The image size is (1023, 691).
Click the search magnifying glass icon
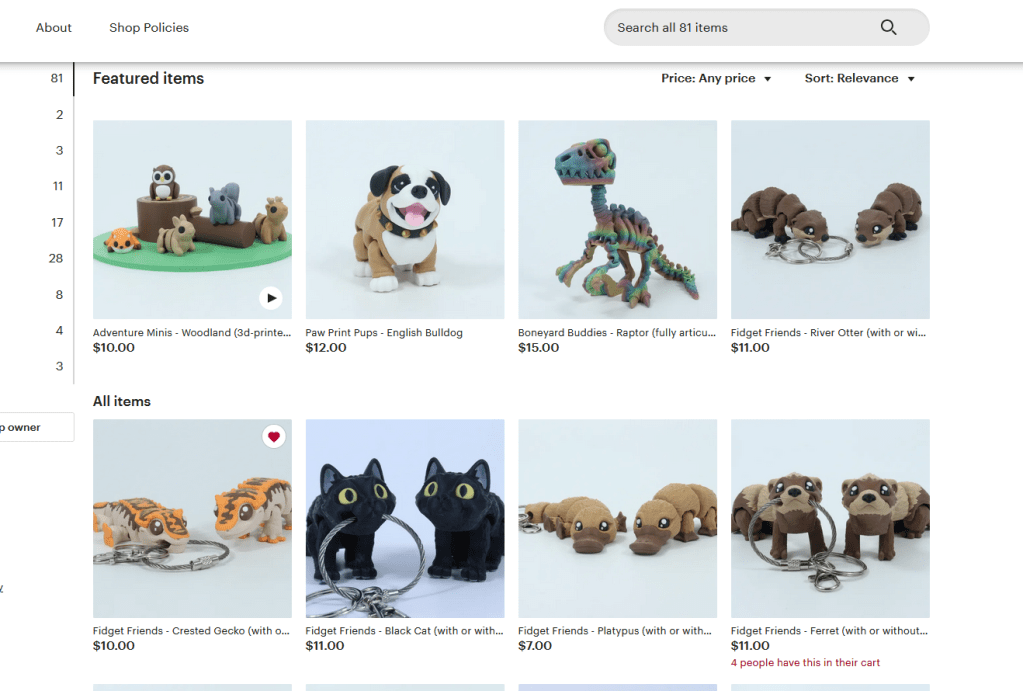click(x=888, y=28)
